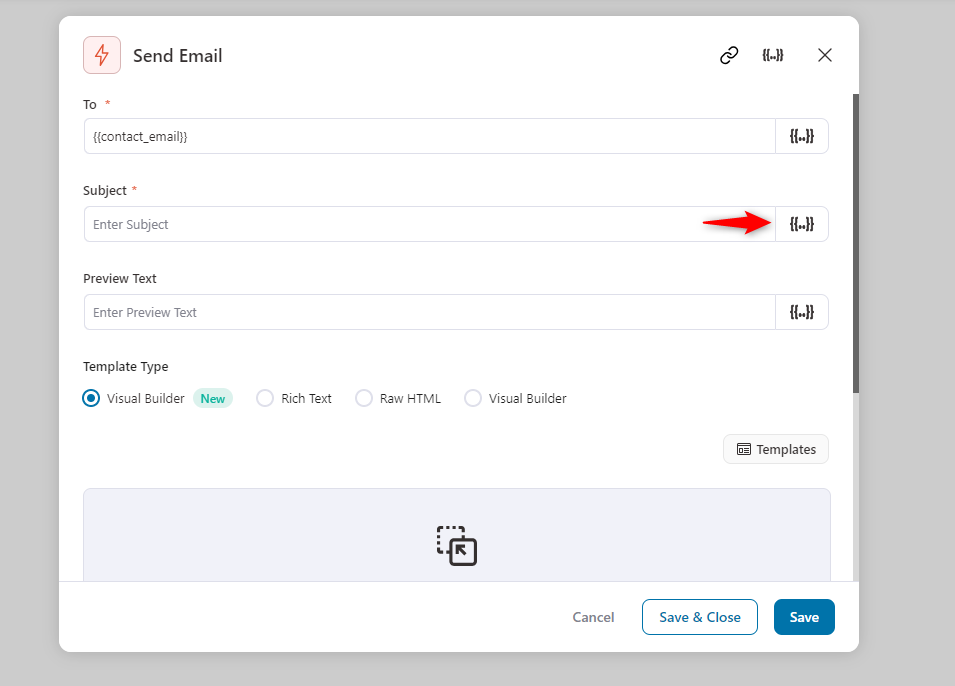955x686 pixels.
Task: Open merge tags for the To field
Action: pyautogui.click(x=802, y=136)
